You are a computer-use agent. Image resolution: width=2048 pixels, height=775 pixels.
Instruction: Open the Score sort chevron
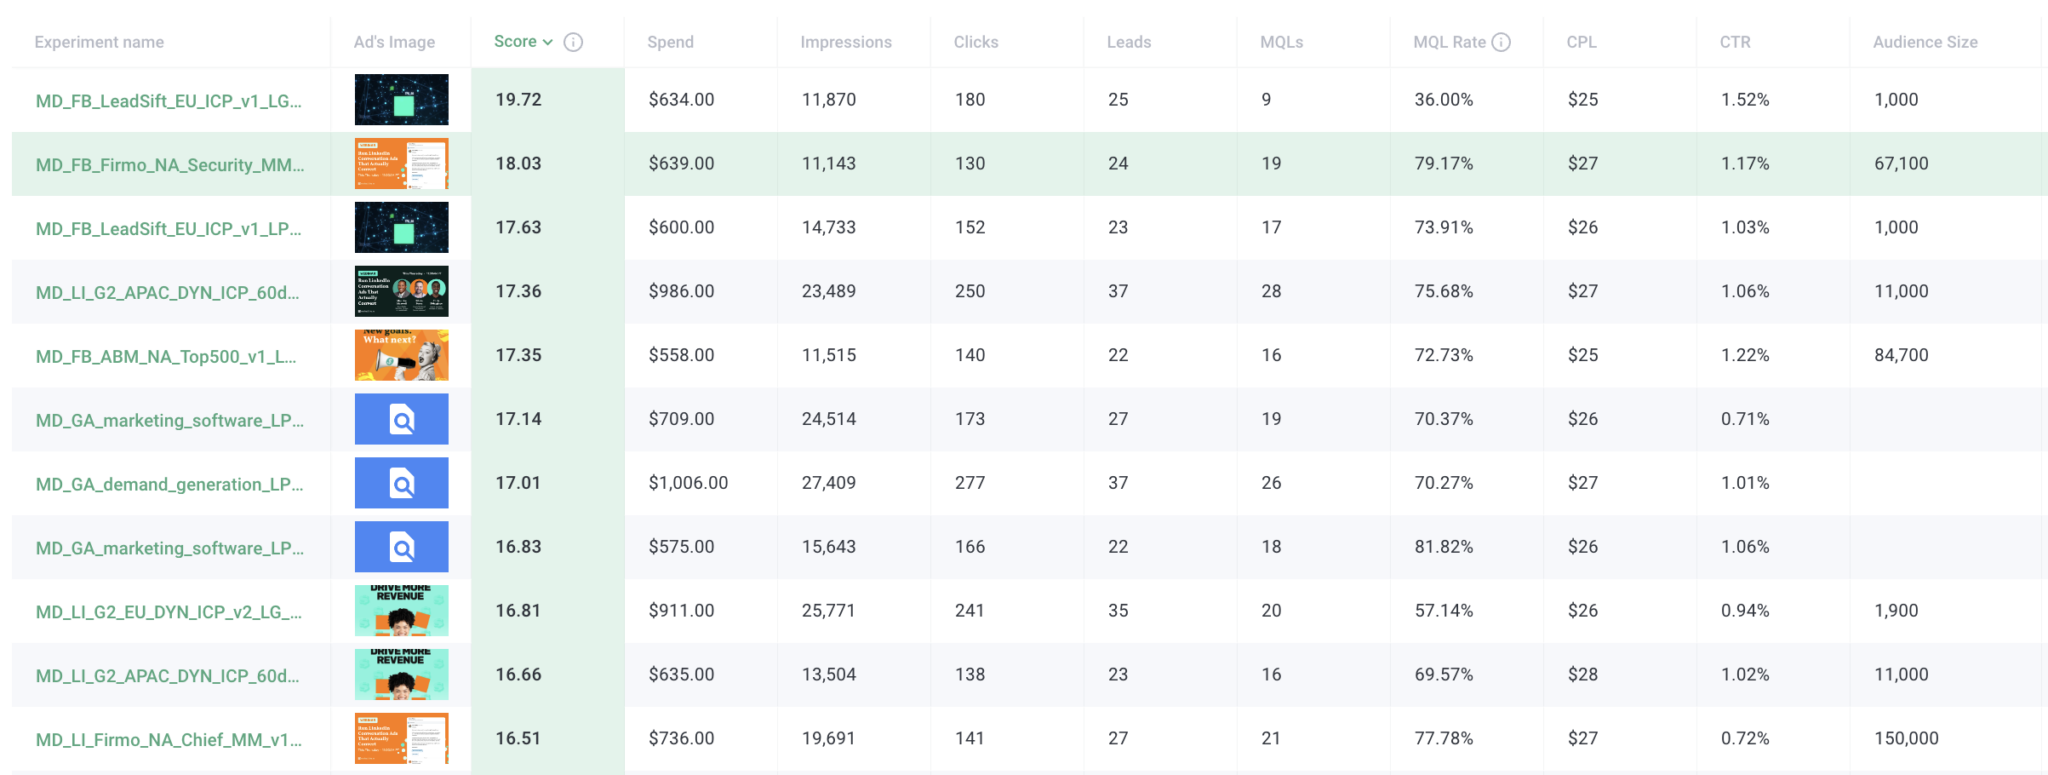[545, 42]
